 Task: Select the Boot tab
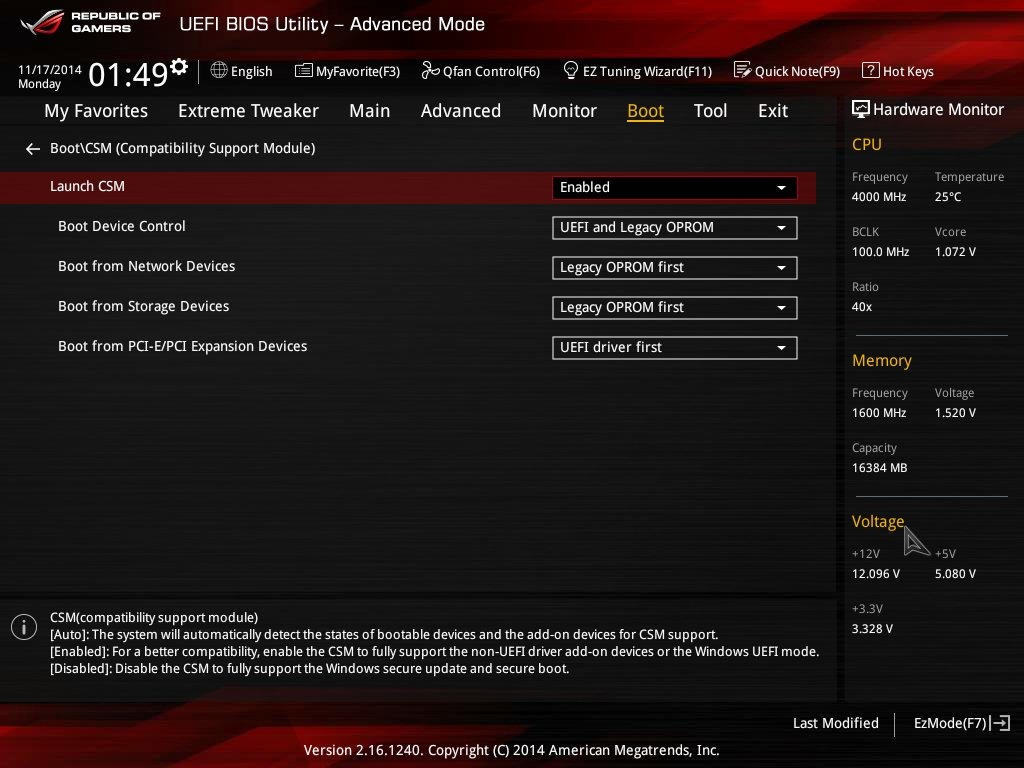(x=645, y=111)
